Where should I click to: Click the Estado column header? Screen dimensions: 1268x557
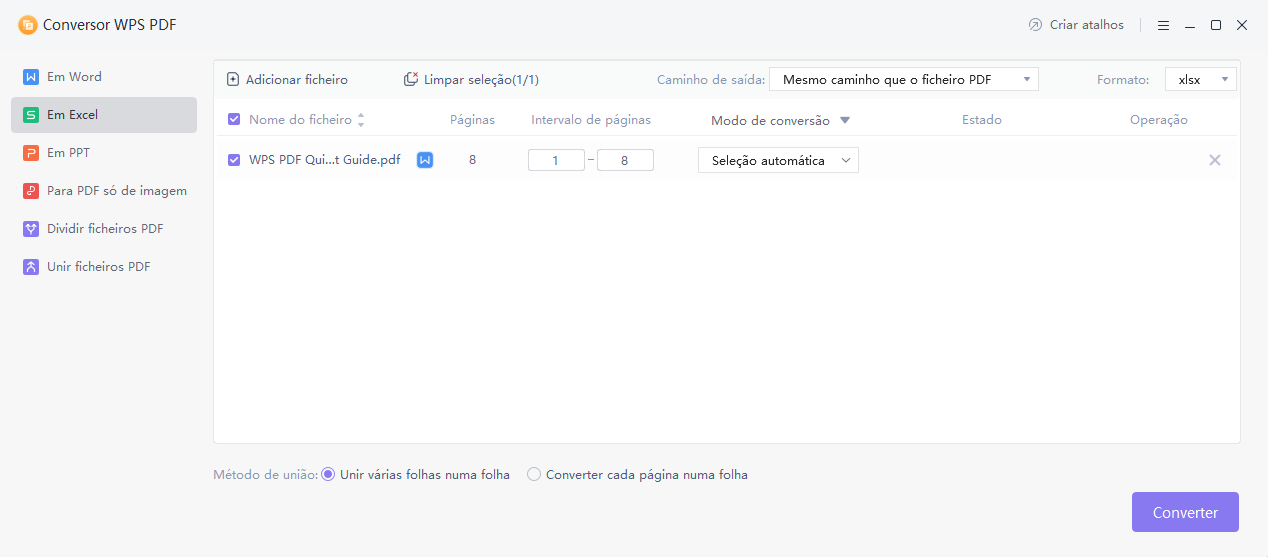(x=982, y=120)
